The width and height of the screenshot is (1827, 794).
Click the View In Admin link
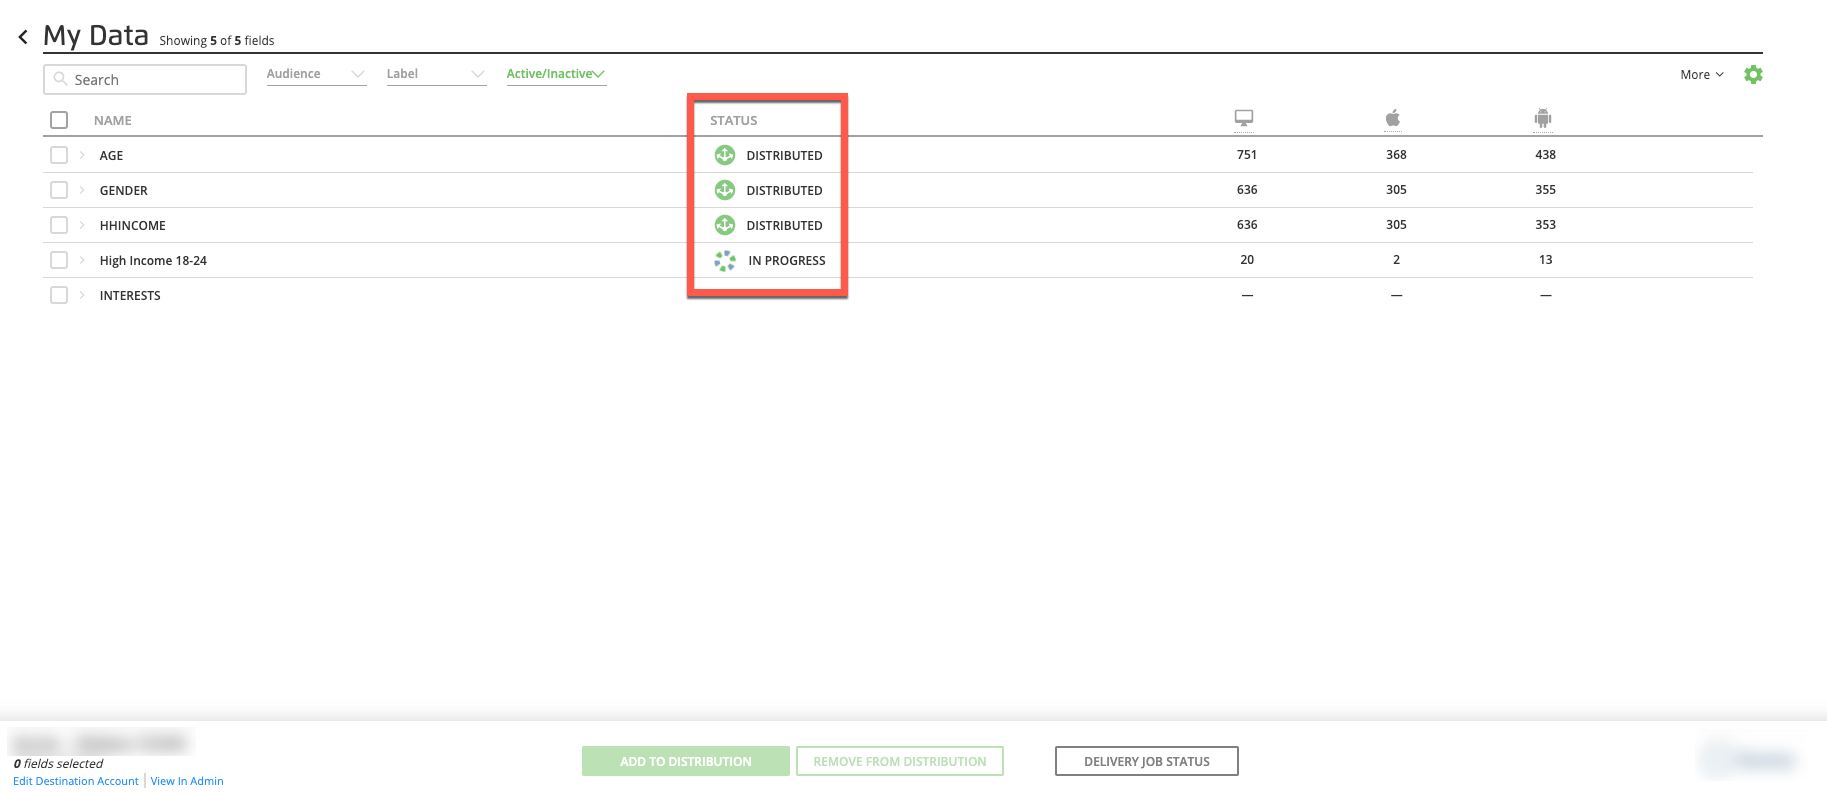pos(187,781)
